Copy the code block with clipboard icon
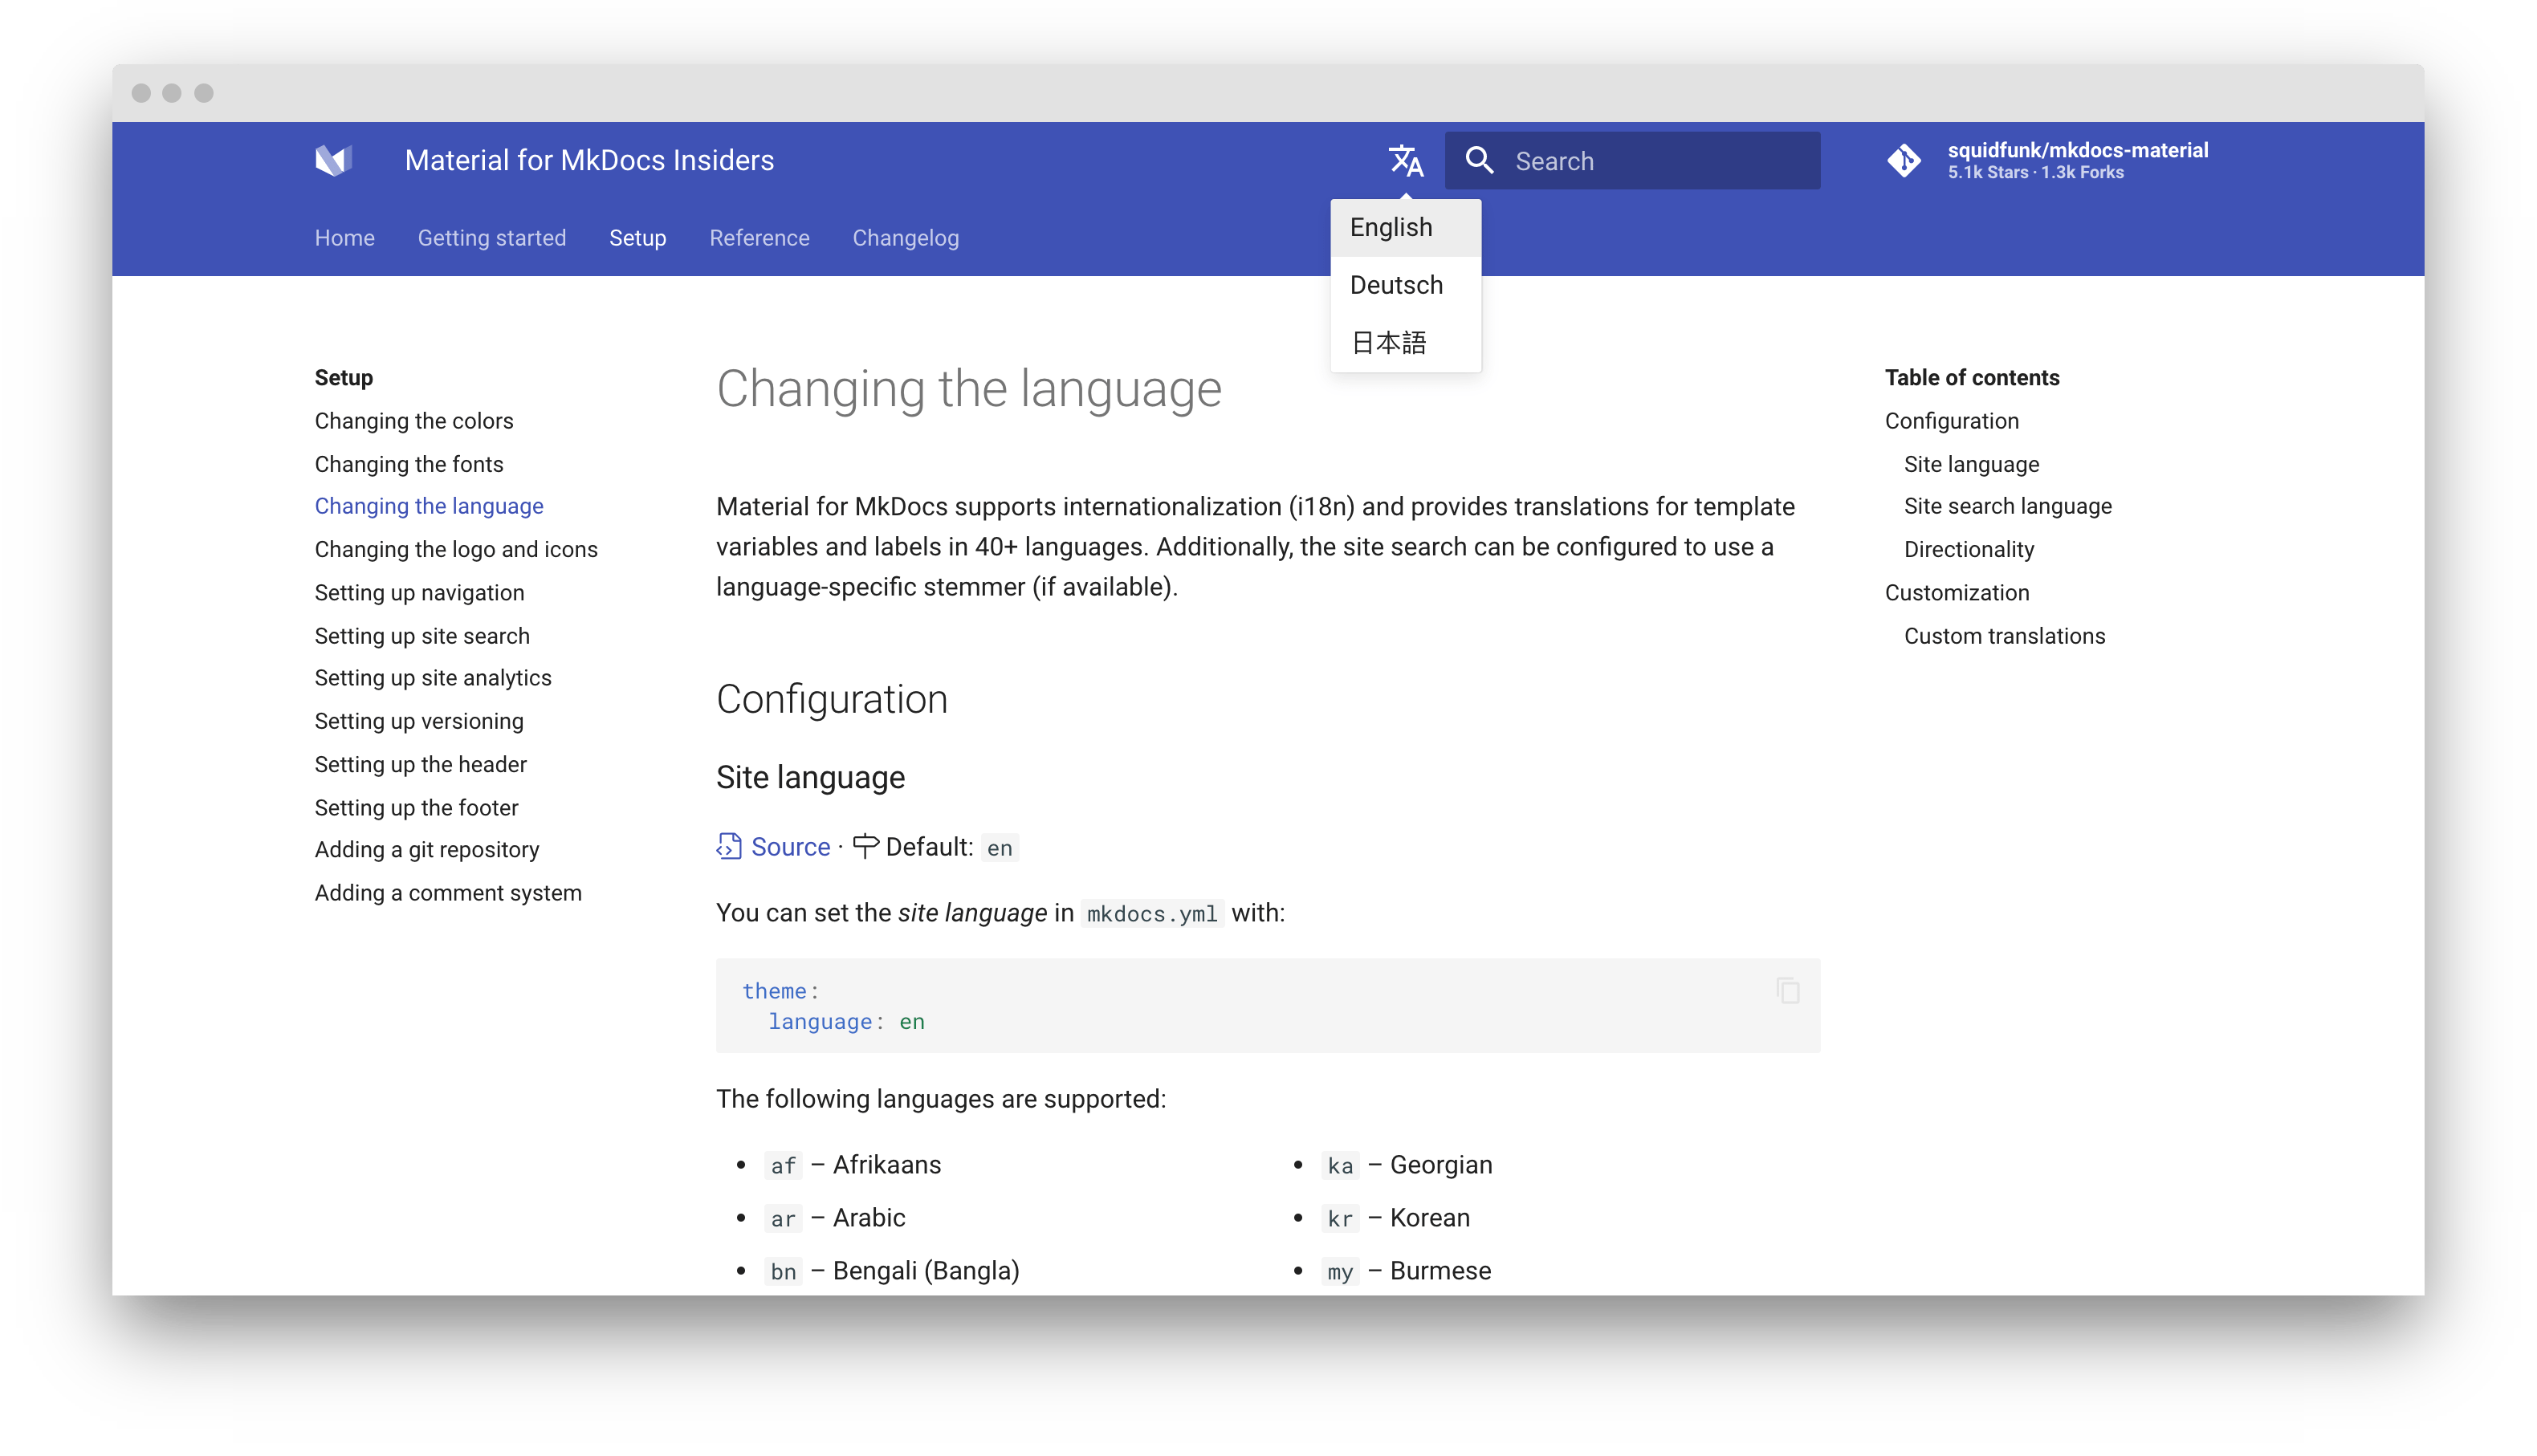This screenshot has height=1456, width=2537. click(x=1788, y=990)
